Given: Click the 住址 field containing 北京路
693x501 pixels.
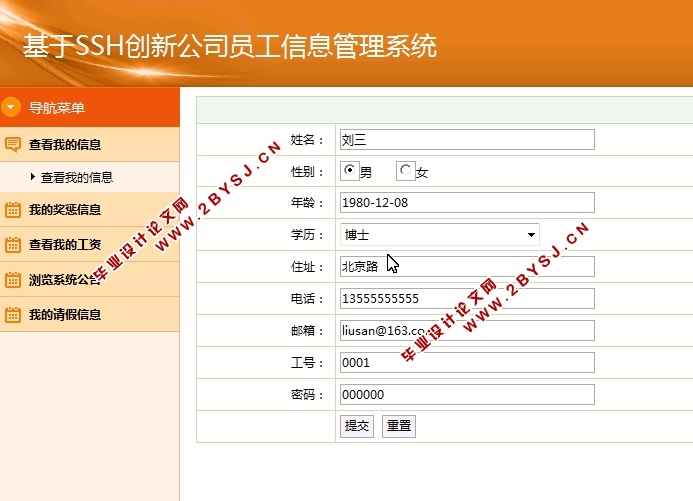Looking at the screenshot, I should coord(467,266).
